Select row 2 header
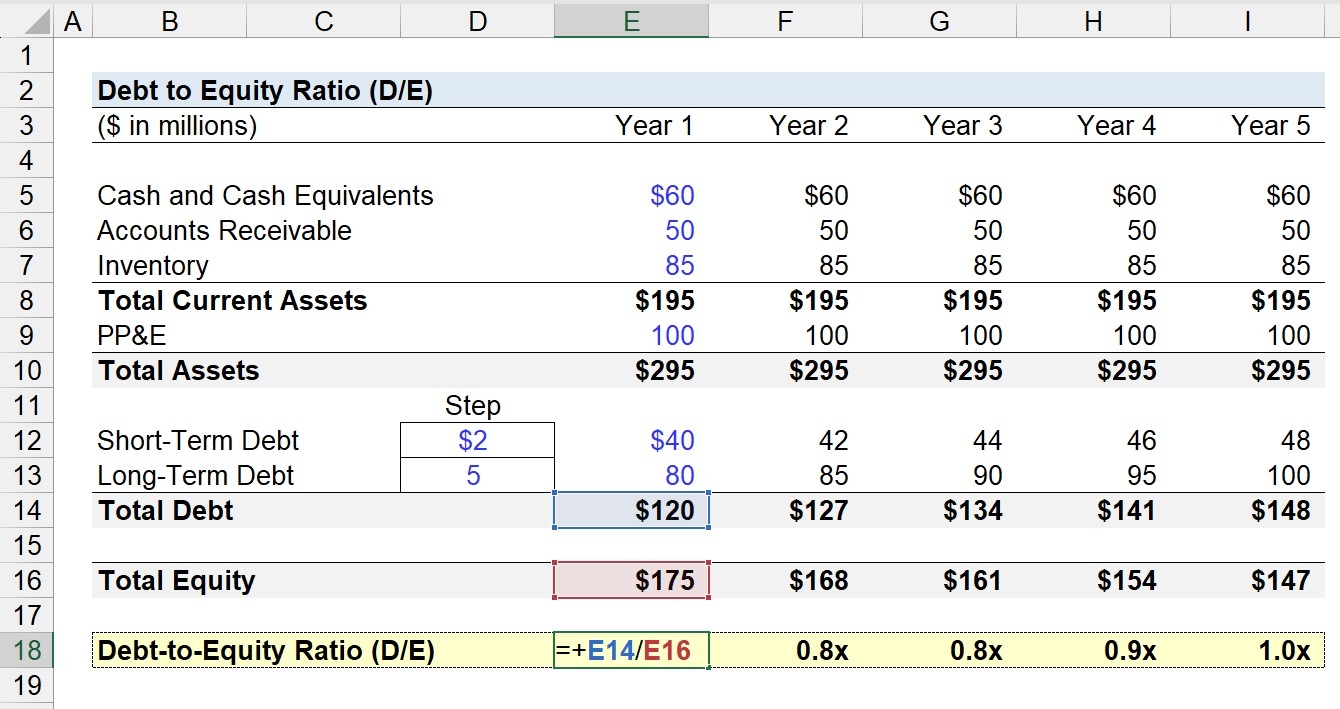 (27, 90)
